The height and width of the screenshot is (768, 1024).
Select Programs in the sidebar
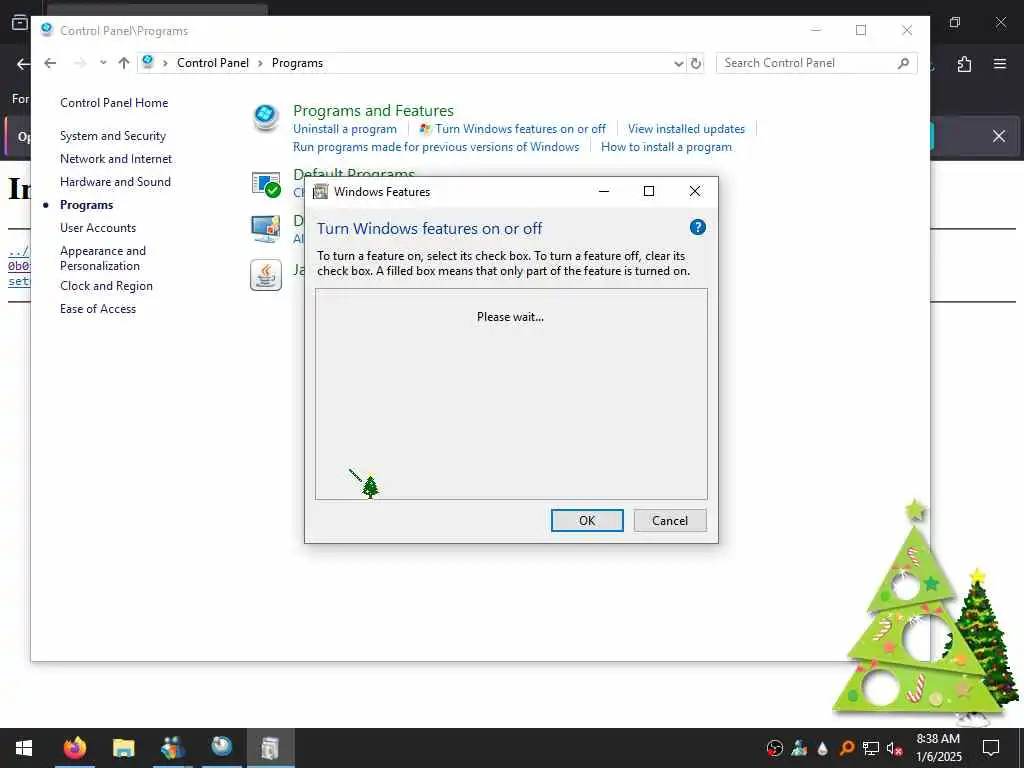point(86,205)
